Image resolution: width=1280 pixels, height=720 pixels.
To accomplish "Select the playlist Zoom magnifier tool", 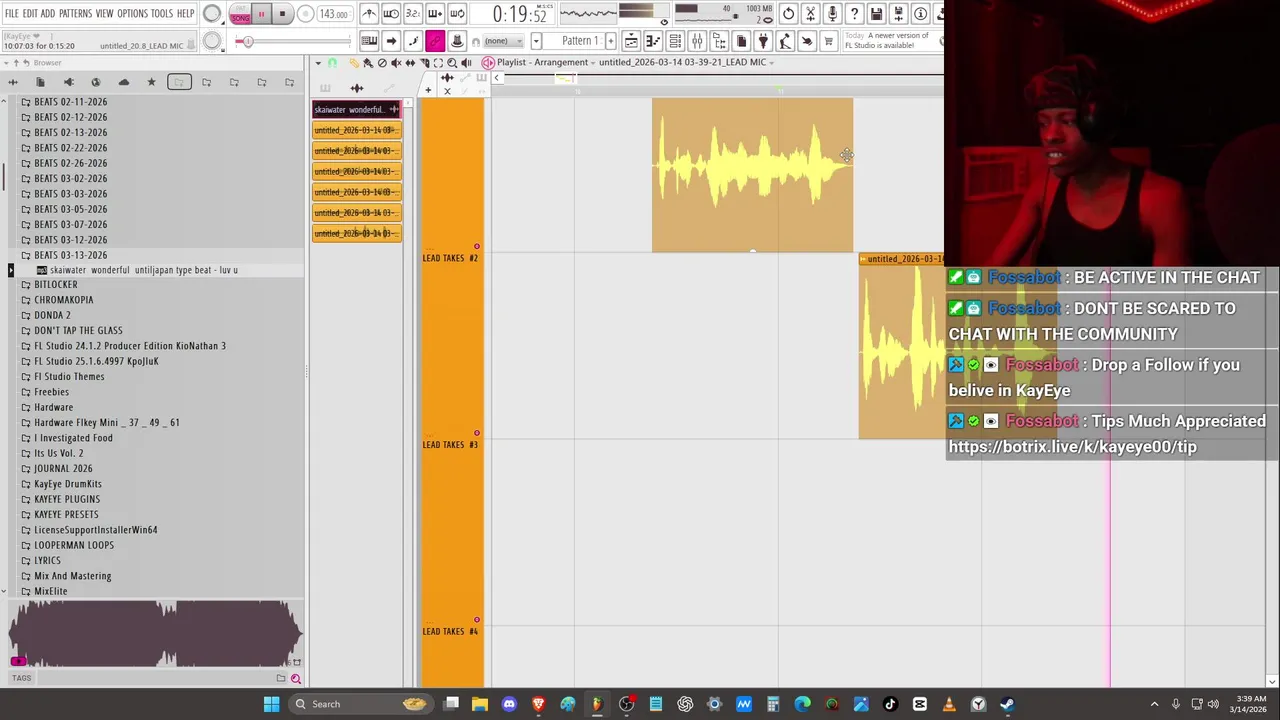I will coord(452,63).
